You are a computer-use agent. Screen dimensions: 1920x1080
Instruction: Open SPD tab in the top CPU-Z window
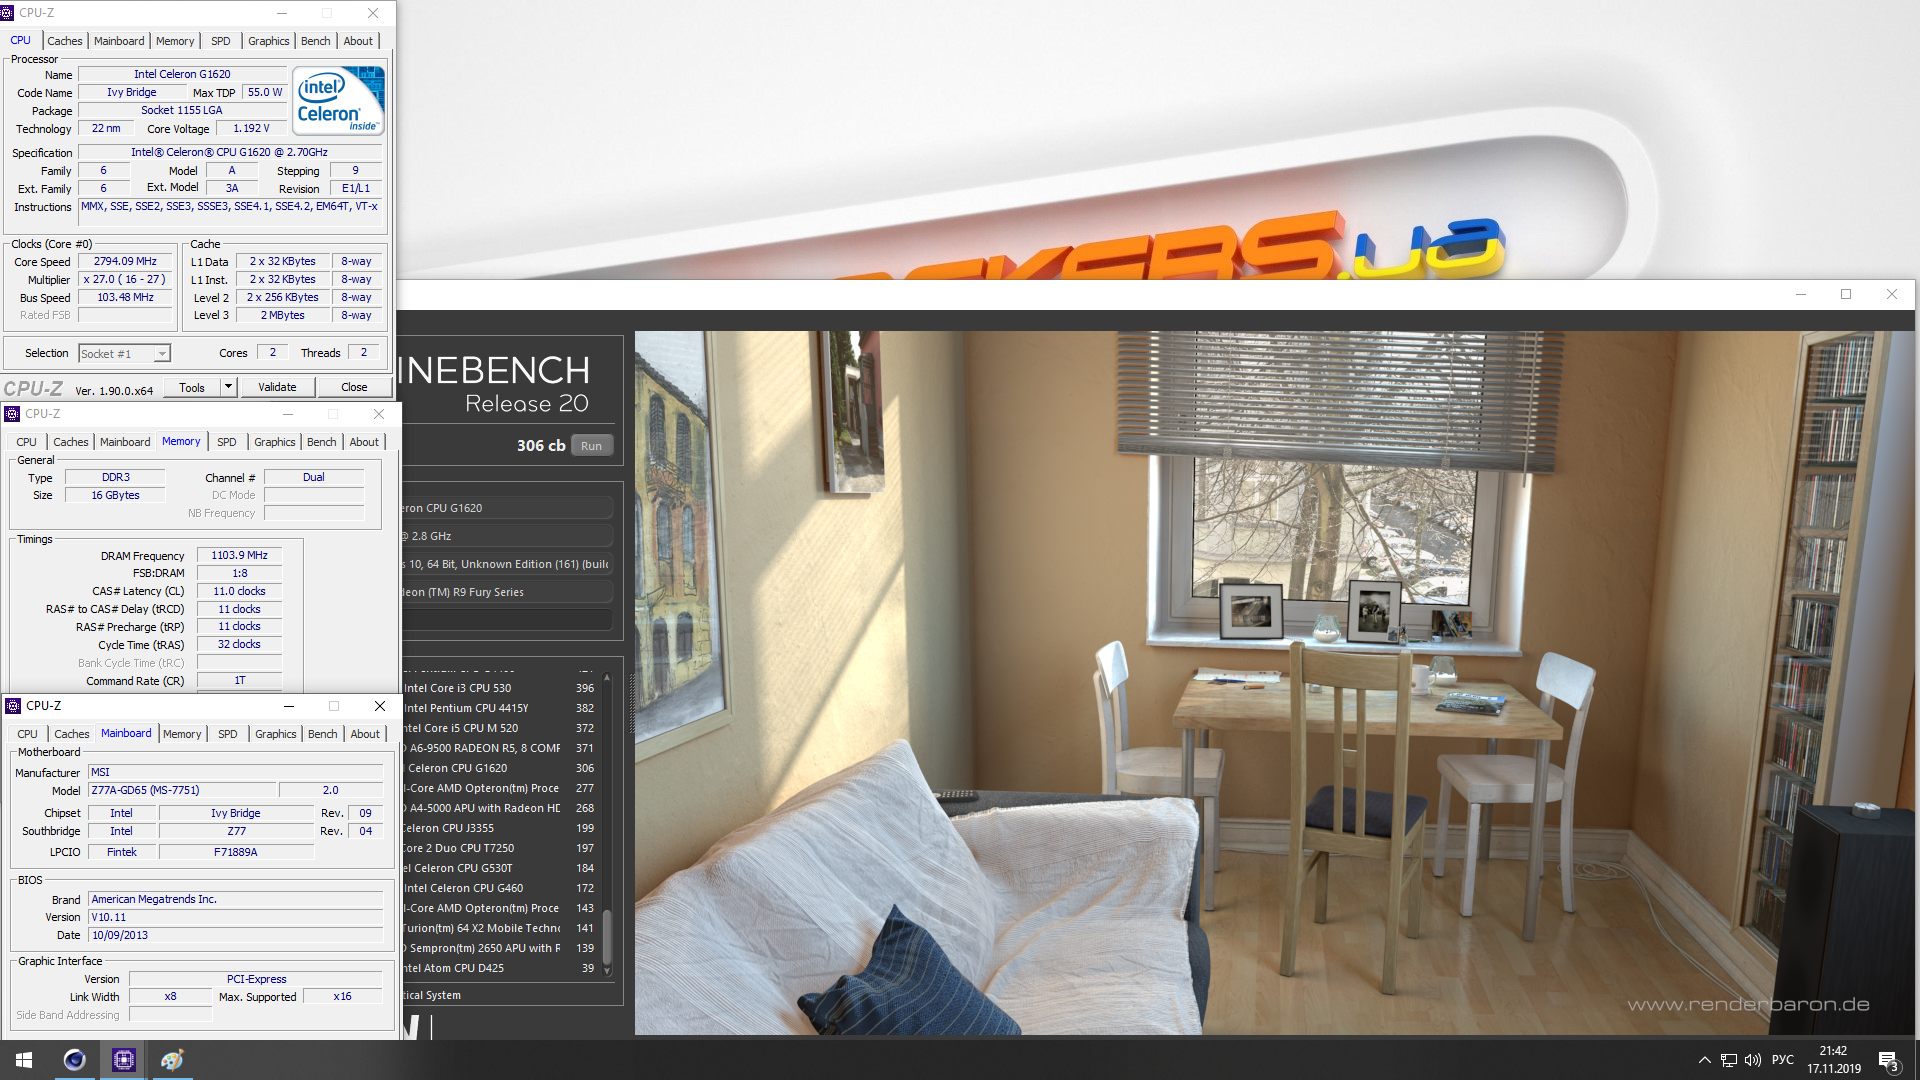tap(221, 41)
